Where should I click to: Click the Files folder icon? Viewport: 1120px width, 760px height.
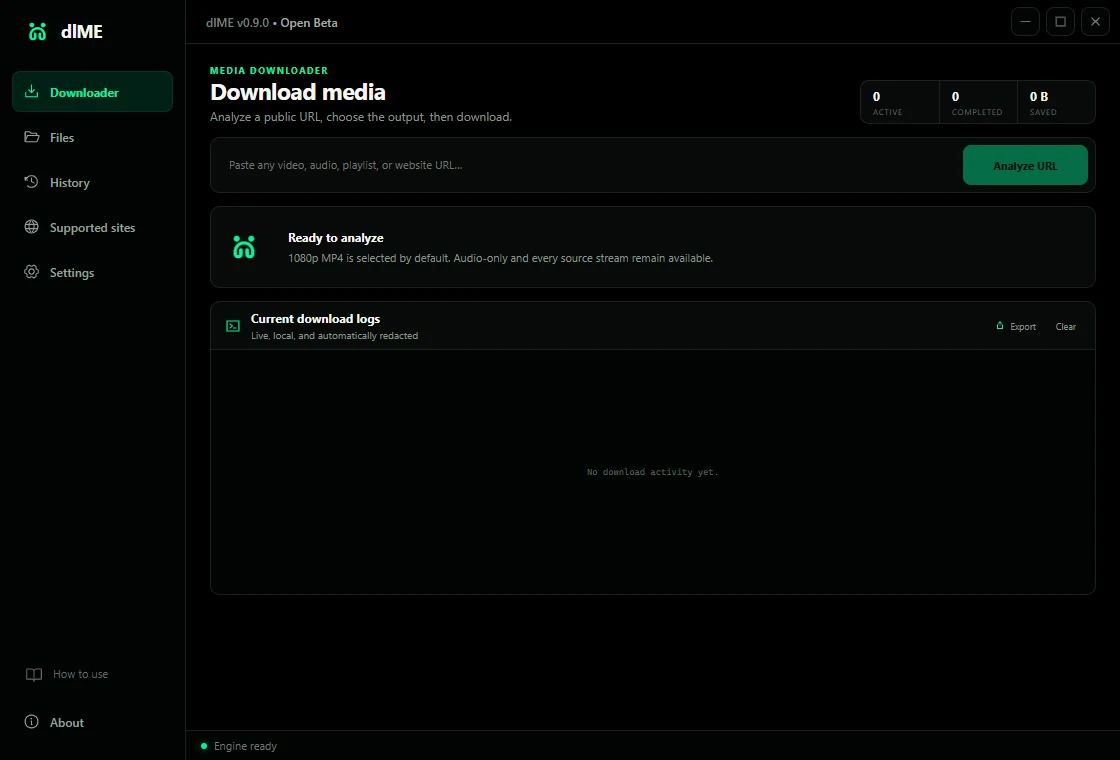31,136
